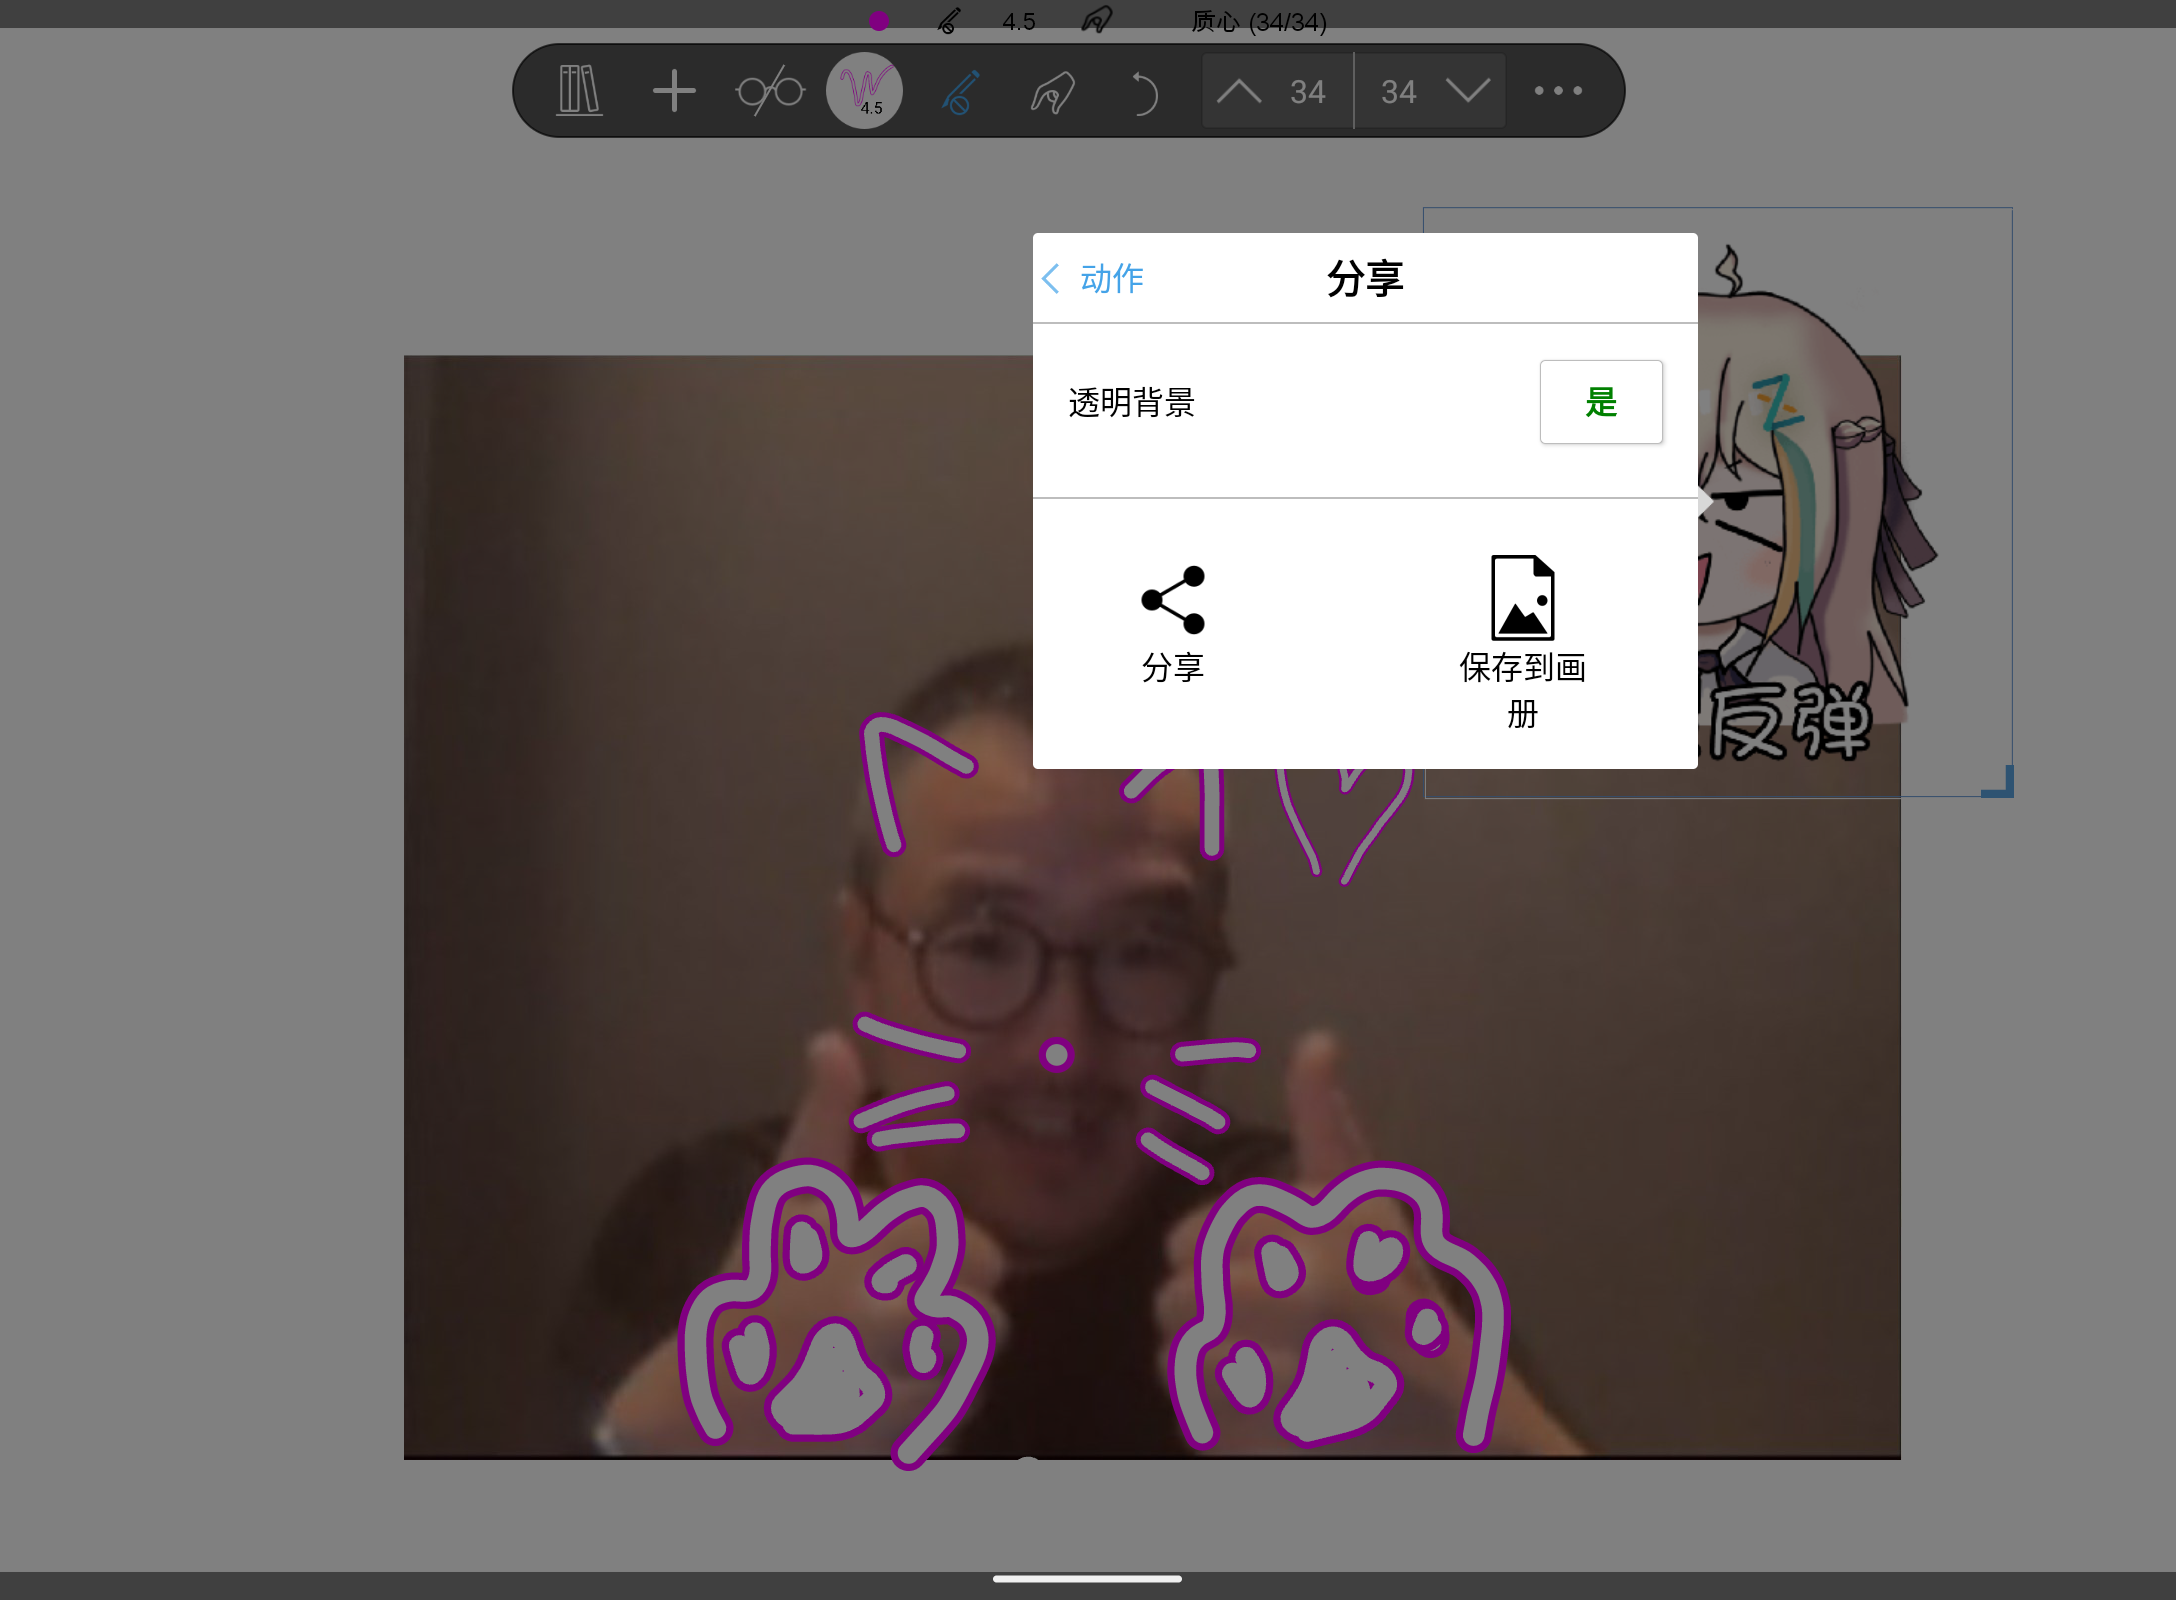Open the notebook library icon
This screenshot has width=2176, height=1600.
click(x=579, y=91)
